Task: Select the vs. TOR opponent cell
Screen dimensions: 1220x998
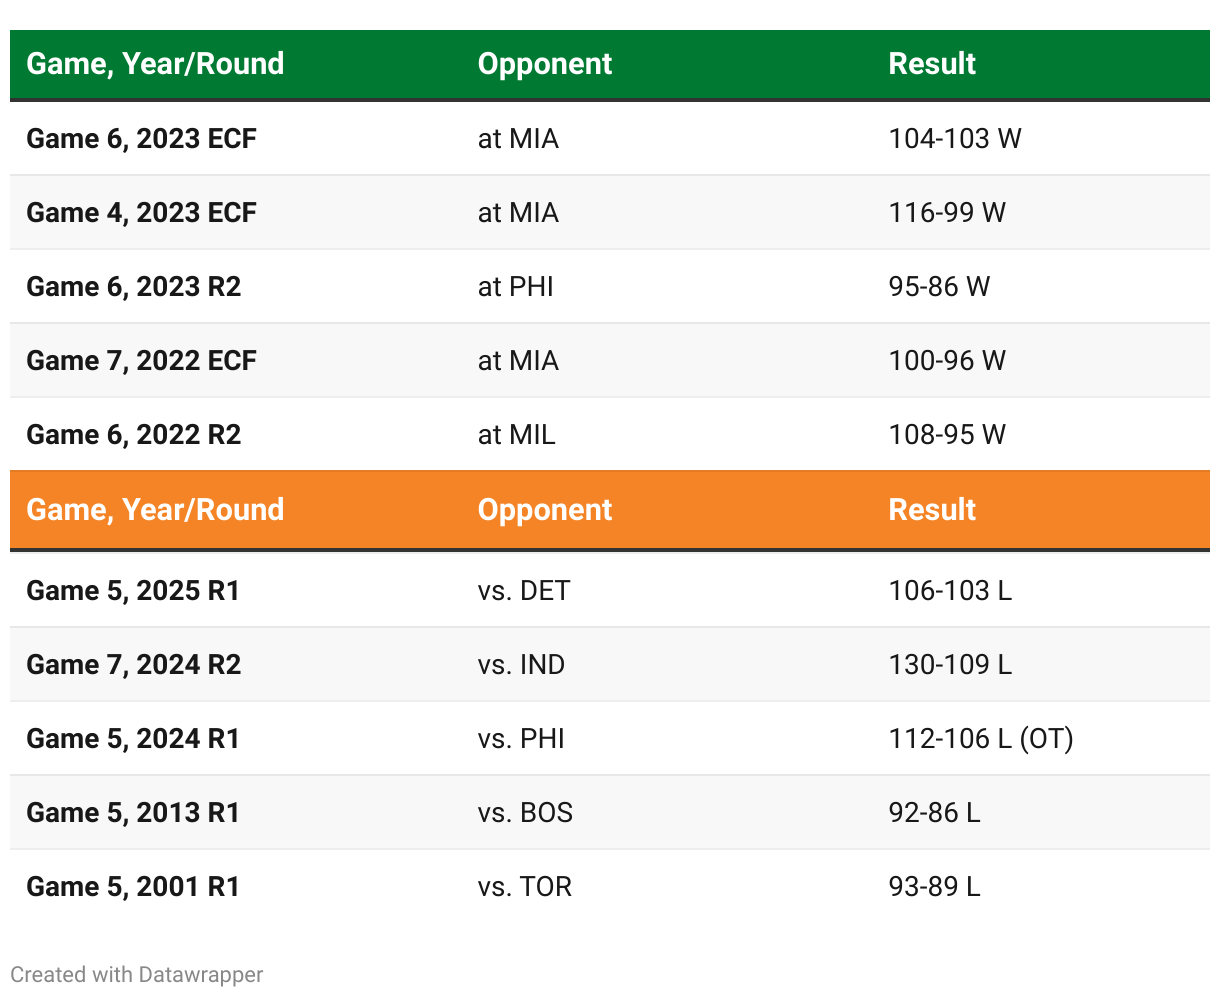Action: [x=525, y=887]
